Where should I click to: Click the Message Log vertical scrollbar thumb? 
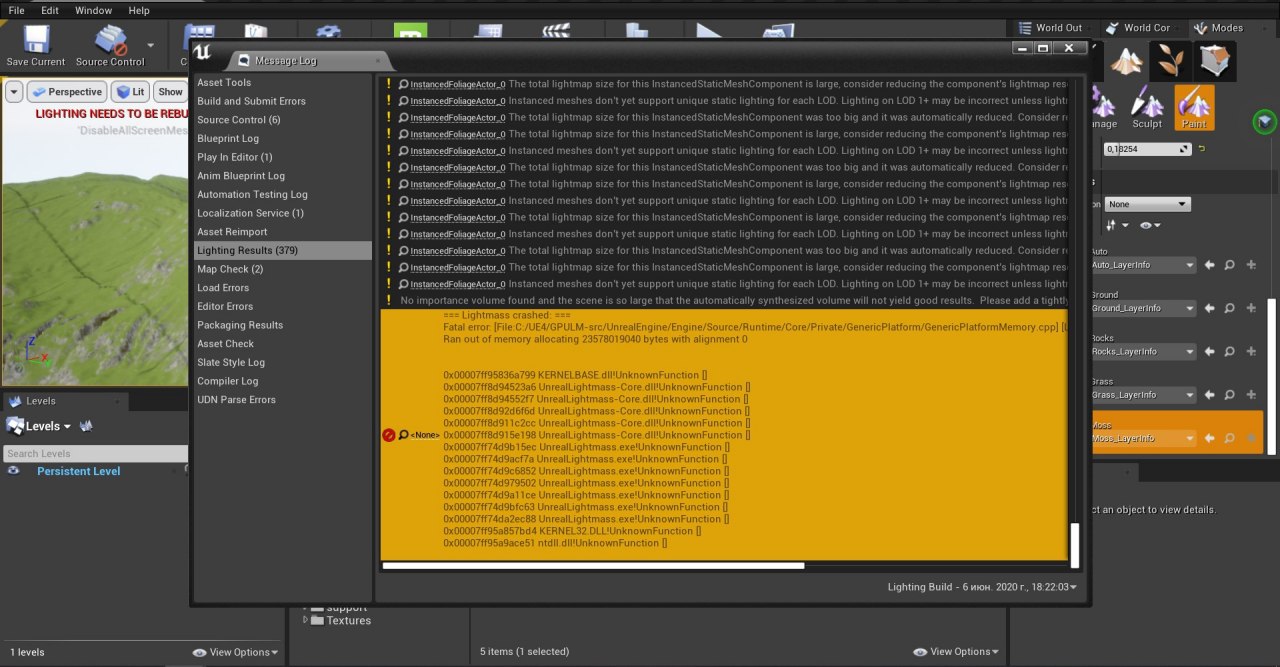point(1075,544)
